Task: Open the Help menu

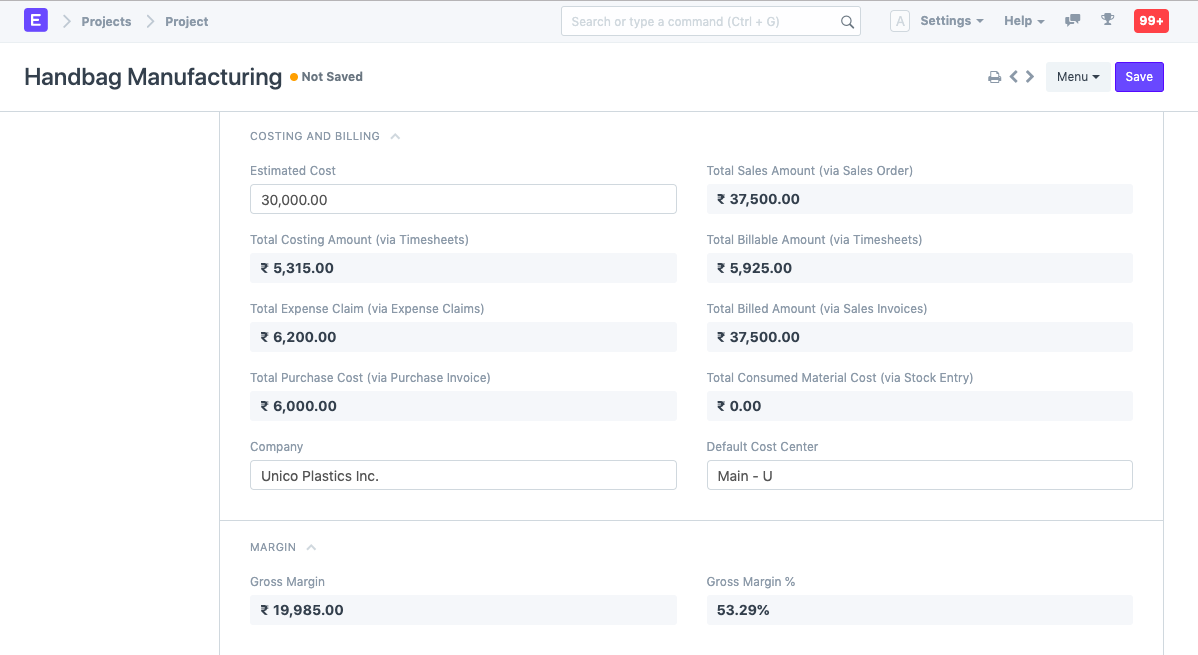Action: point(1018,20)
